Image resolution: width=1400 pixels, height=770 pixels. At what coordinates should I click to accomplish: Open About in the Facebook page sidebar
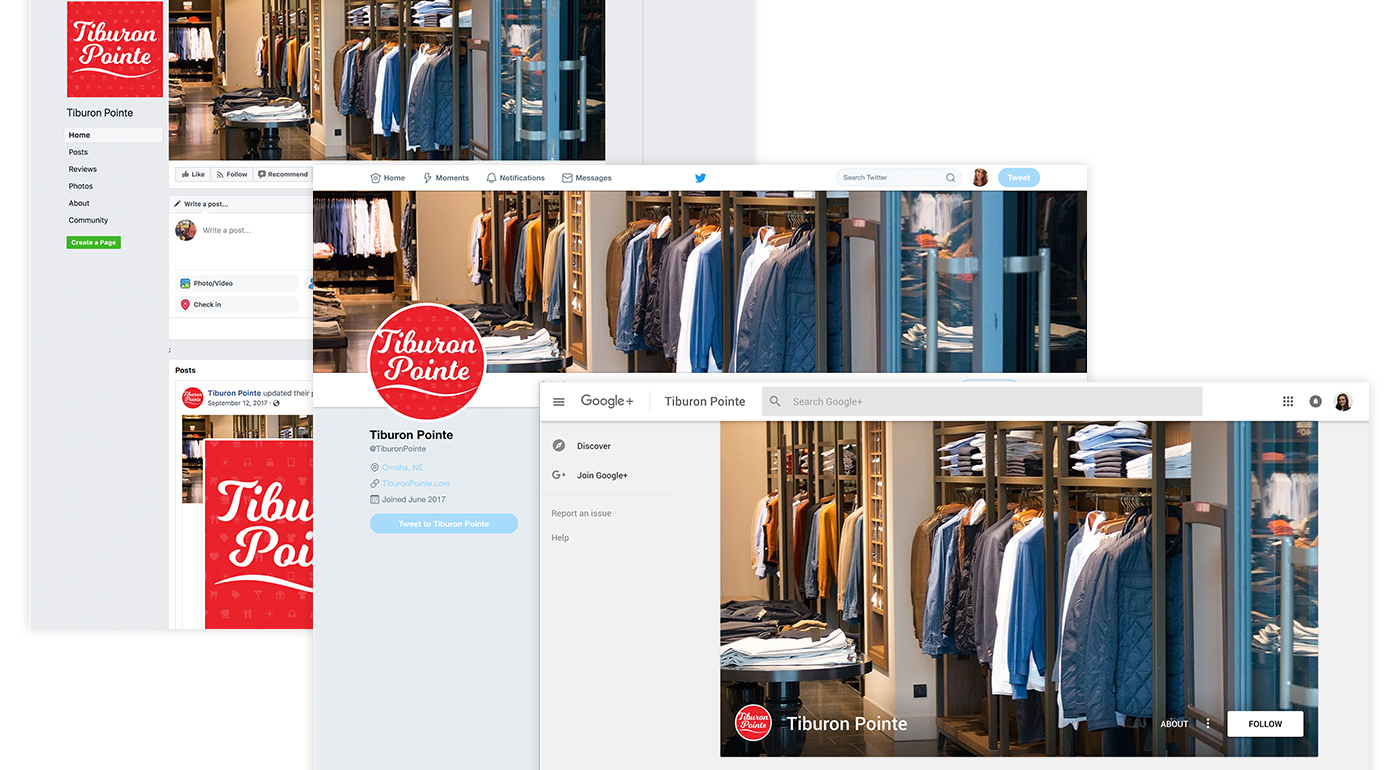pos(79,203)
